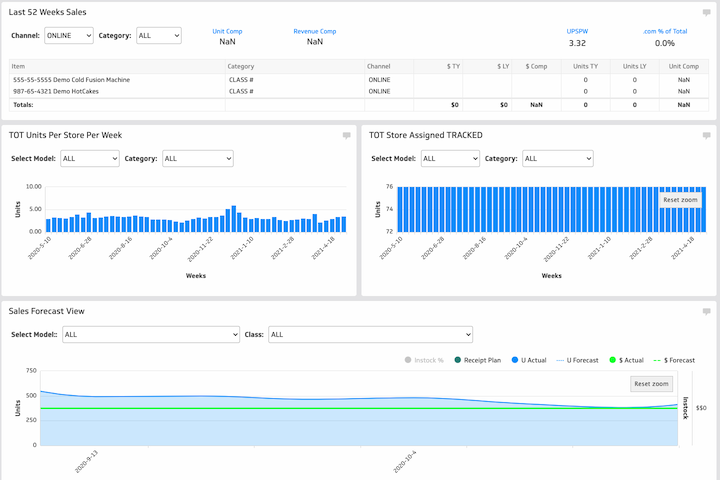Open Select Model dropdown in TOT Store Assigned
This screenshot has height=480, width=720.
[x=450, y=158]
